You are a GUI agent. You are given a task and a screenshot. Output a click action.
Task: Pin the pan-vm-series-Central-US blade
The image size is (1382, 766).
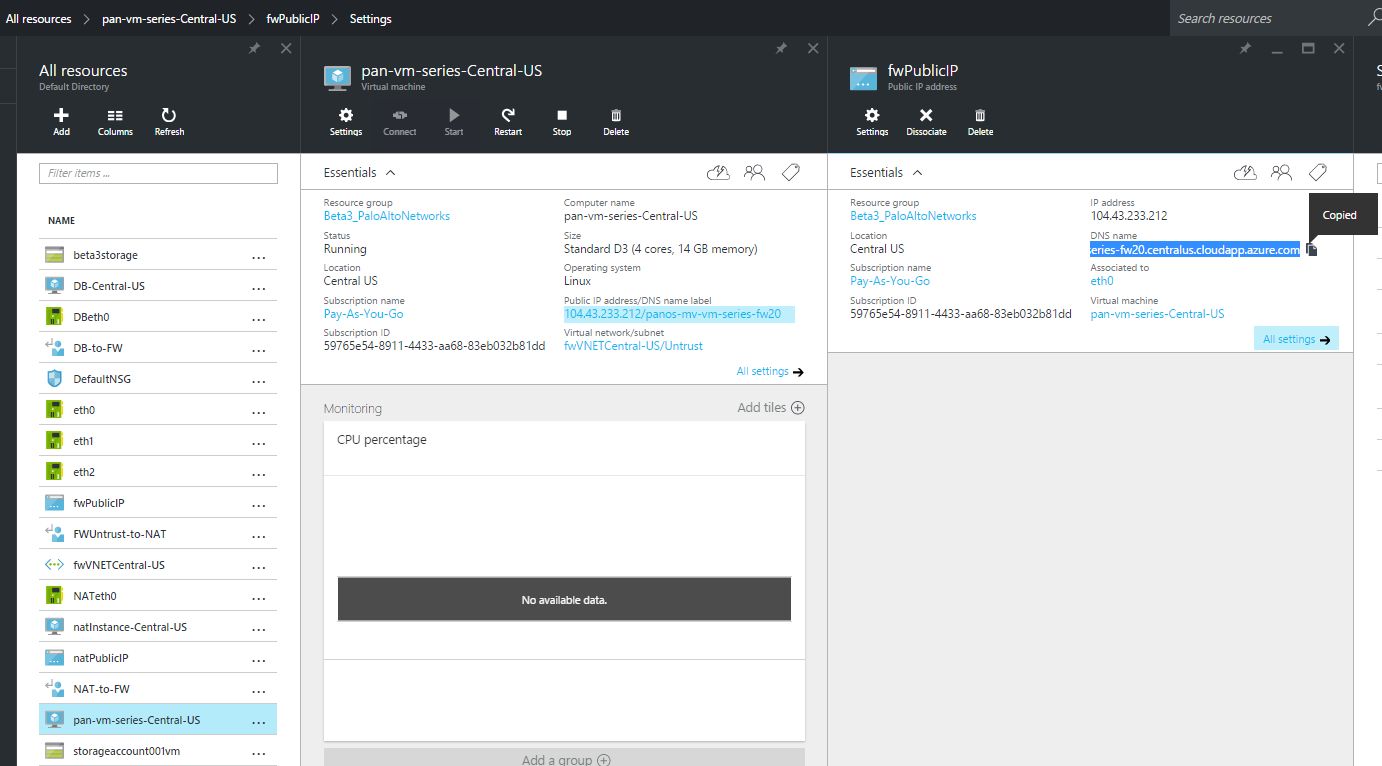click(781, 48)
